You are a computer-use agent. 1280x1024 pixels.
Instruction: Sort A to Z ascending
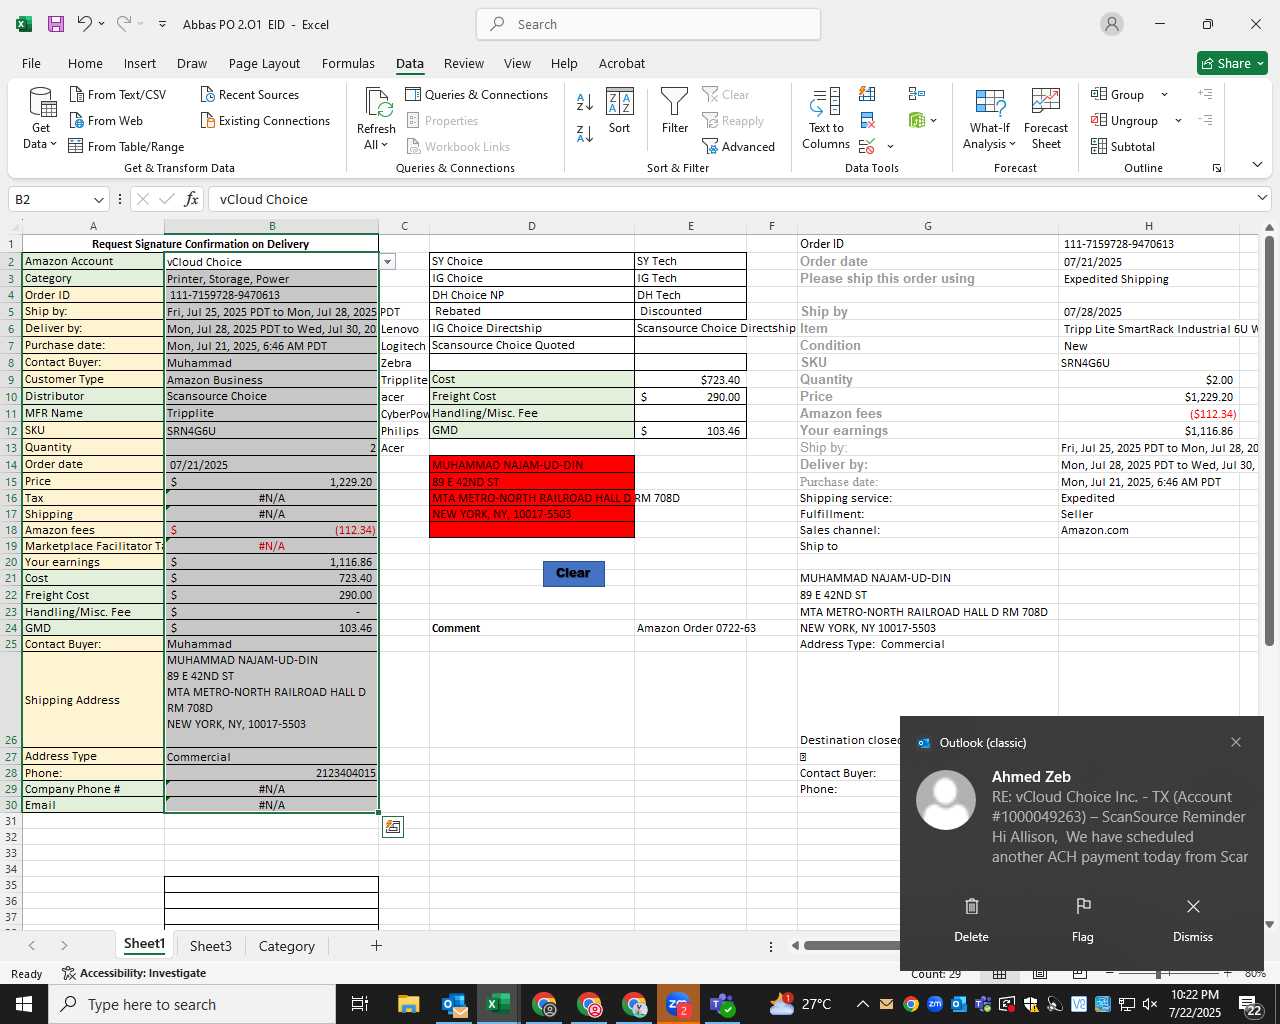[585, 102]
